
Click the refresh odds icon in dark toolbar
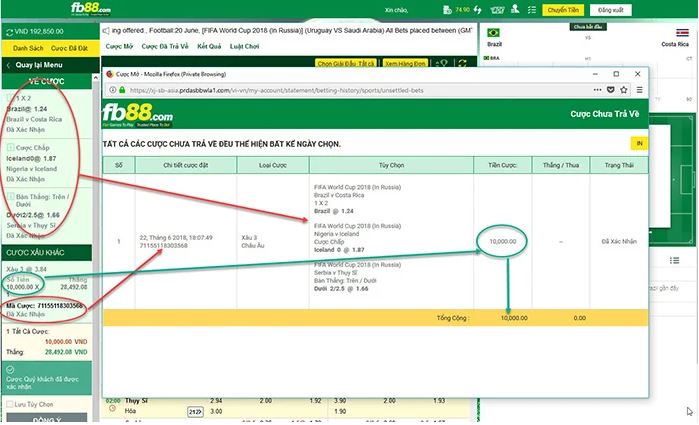click(462, 63)
